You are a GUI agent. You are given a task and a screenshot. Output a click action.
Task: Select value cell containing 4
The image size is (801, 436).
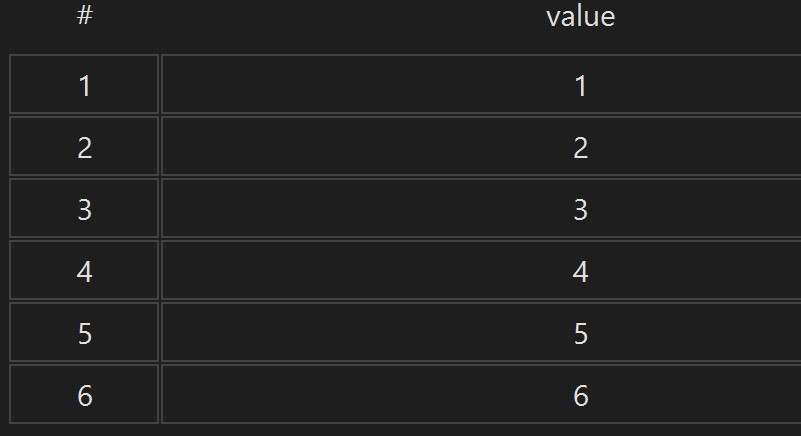click(x=481, y=270)
